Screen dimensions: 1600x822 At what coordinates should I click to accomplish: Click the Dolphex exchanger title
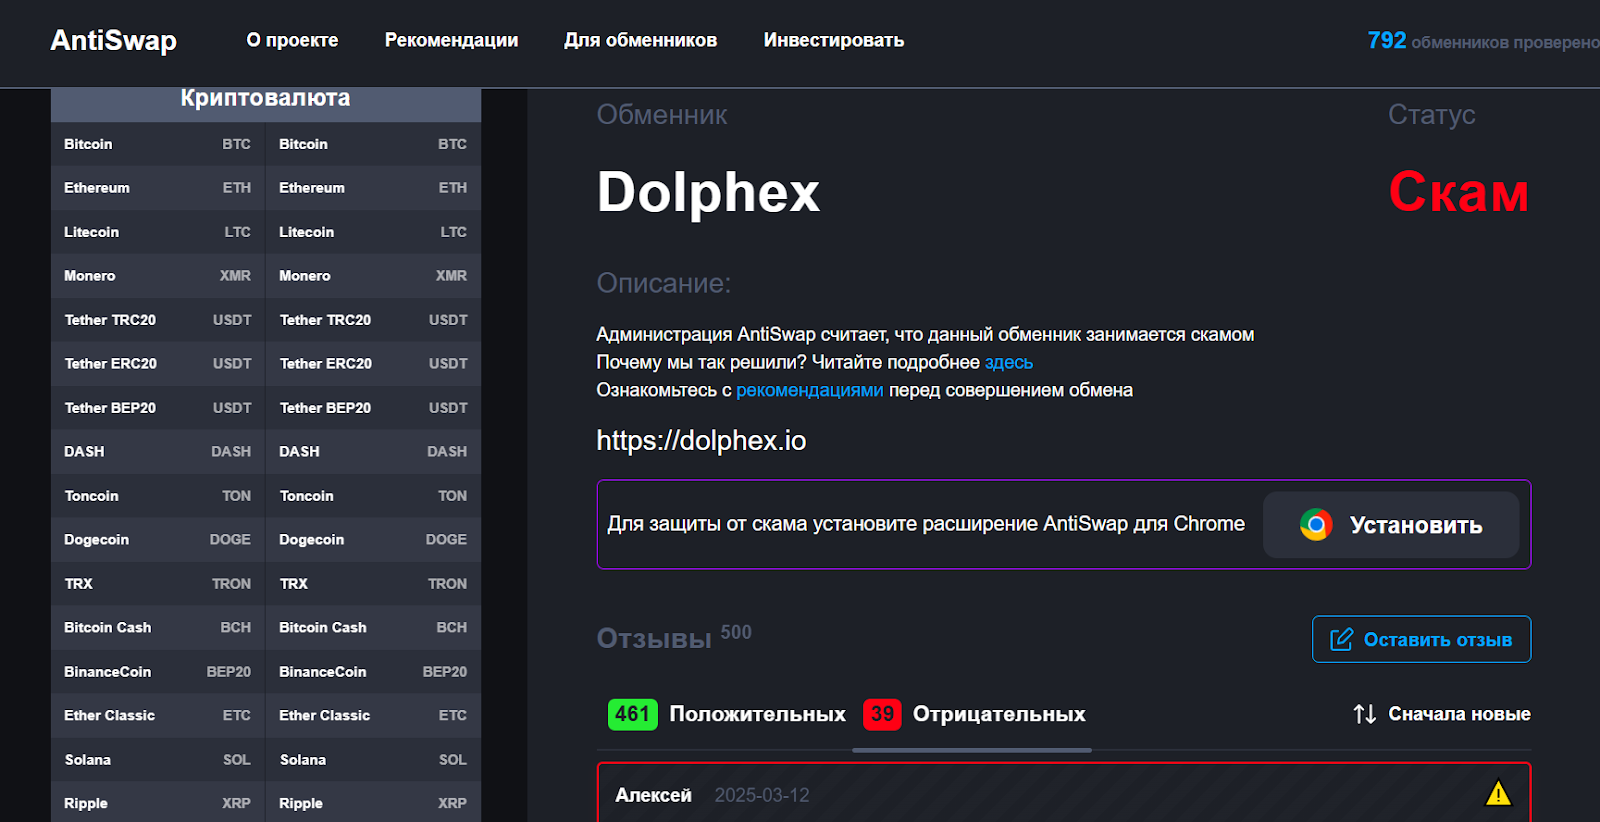pos(708,192)
